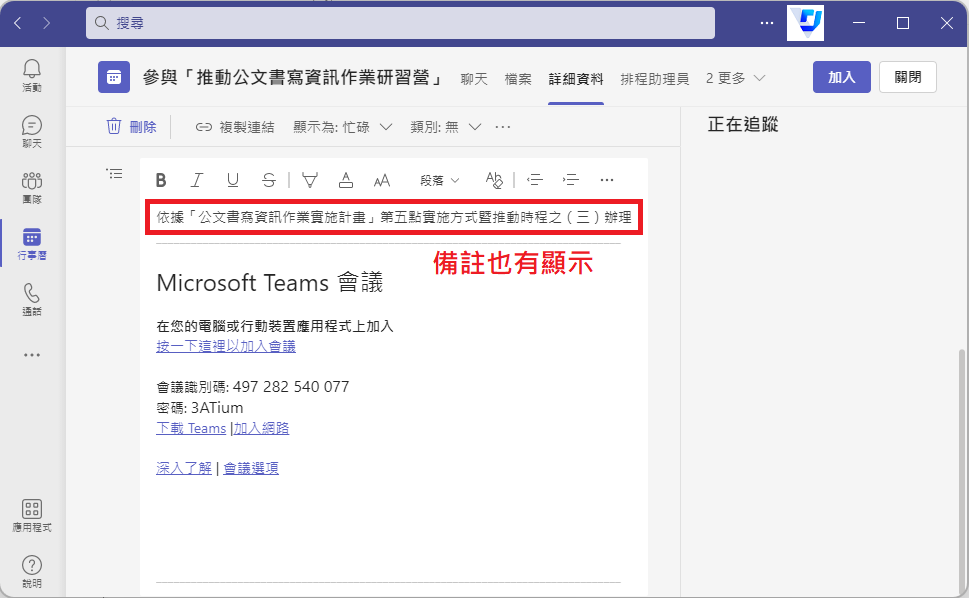Switch to the Files tab
Image resolution: width=969 pixels, height=598 pixels.
click(x=518, y=78)
